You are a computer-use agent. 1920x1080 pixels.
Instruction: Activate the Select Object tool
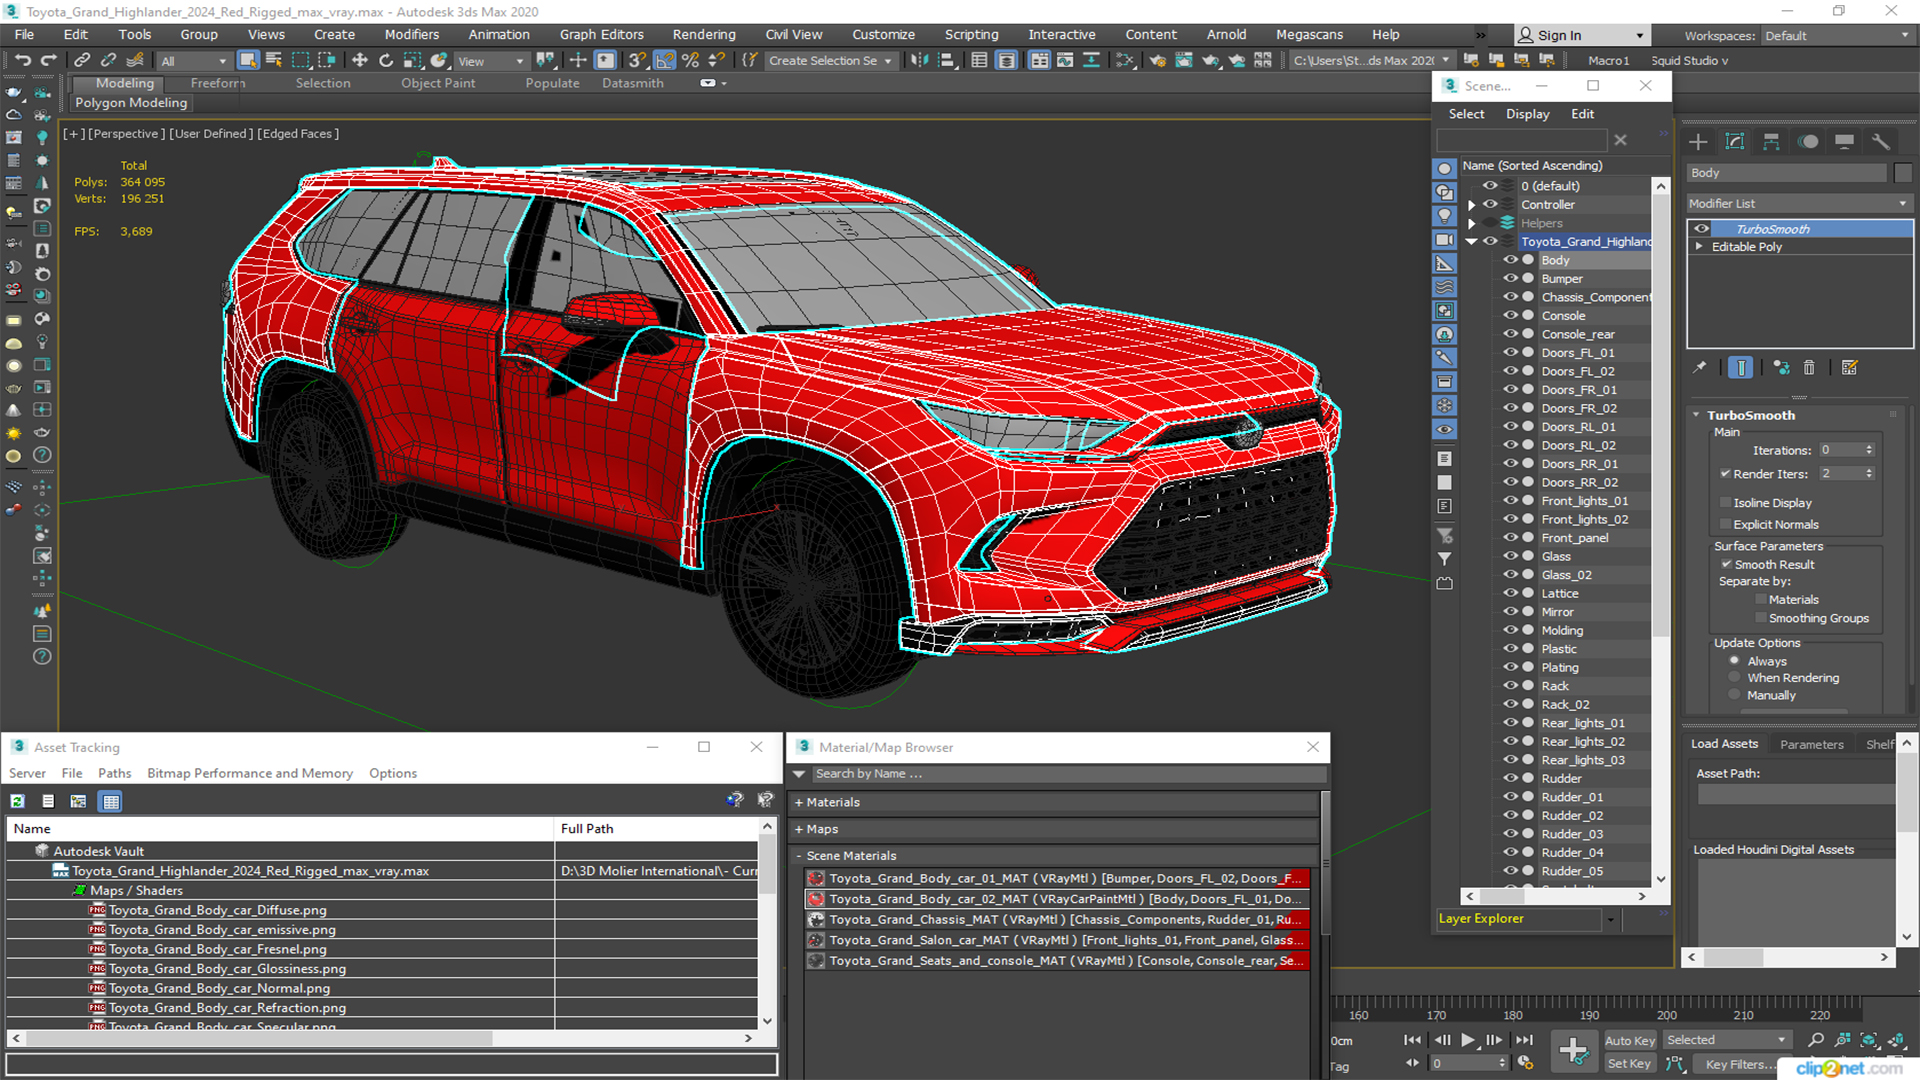click(248, 60)
